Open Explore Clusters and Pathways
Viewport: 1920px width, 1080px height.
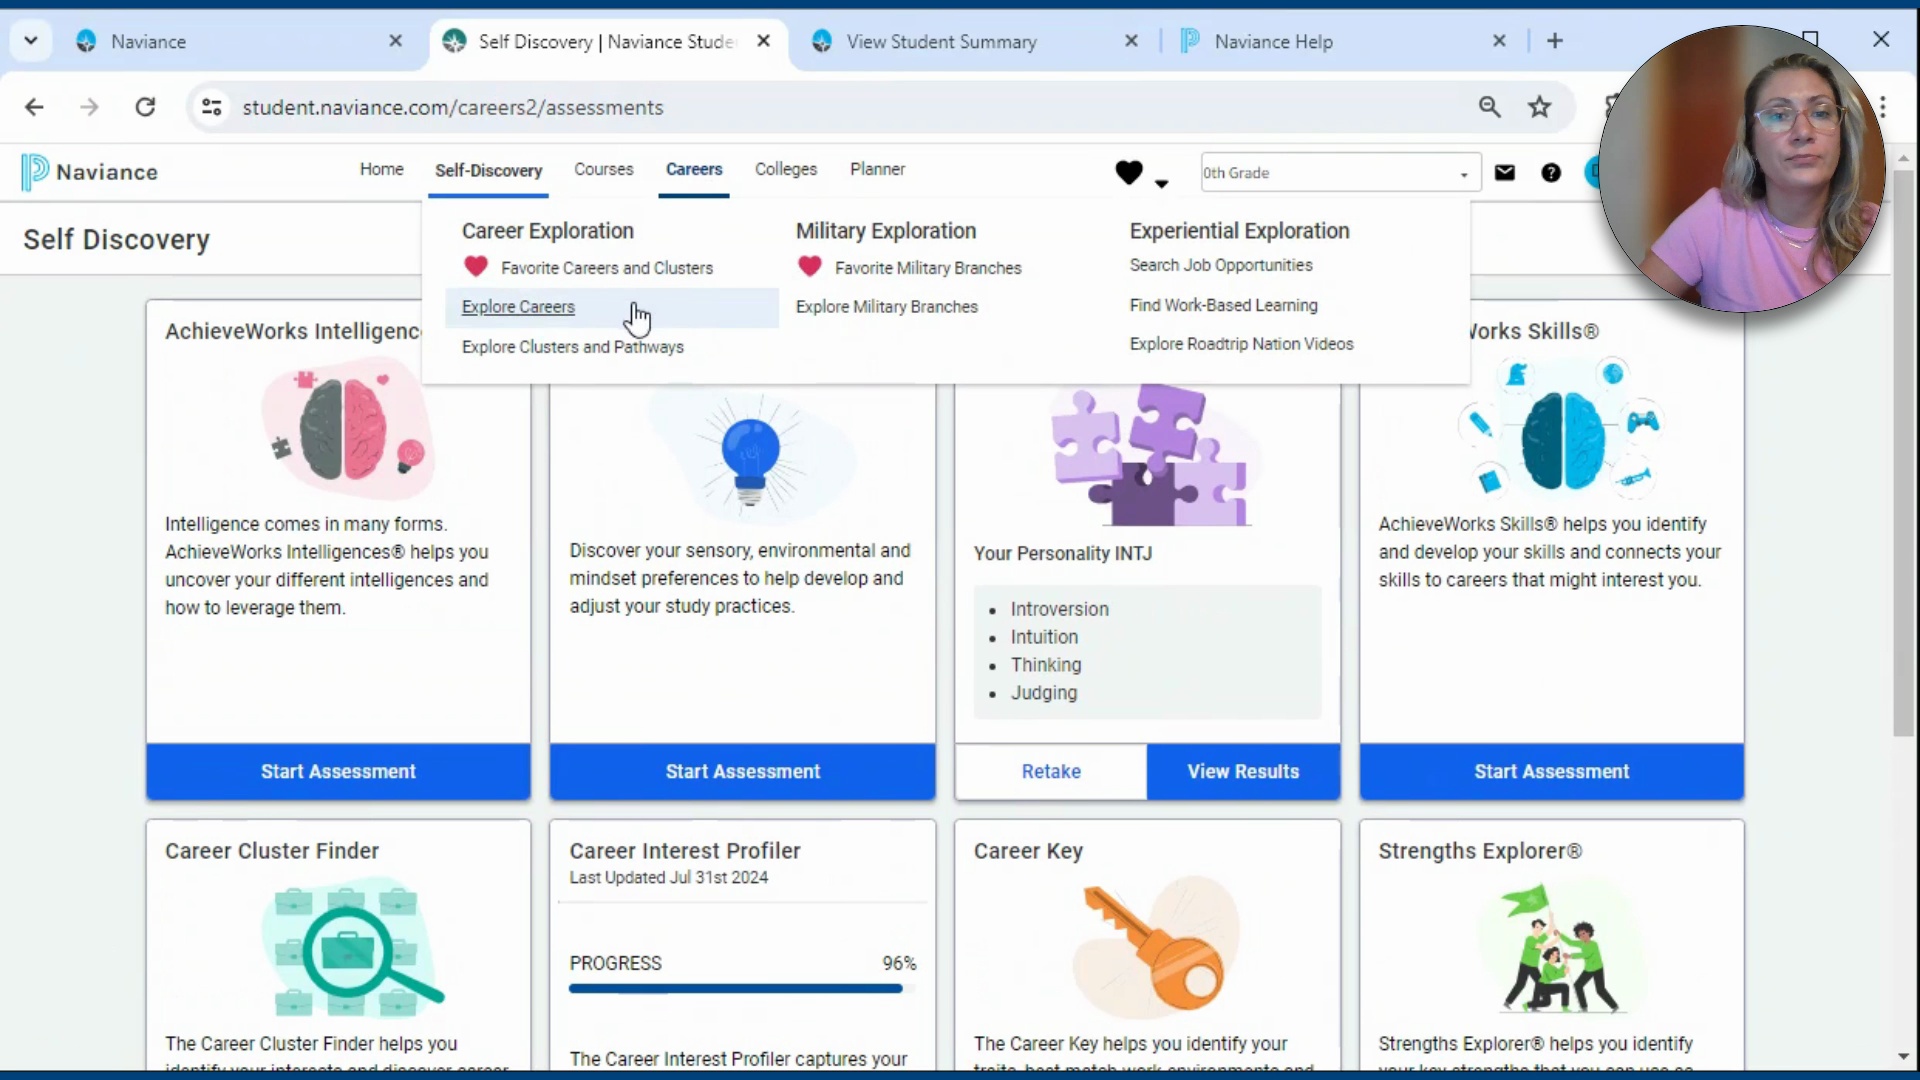tap(573, 347)
